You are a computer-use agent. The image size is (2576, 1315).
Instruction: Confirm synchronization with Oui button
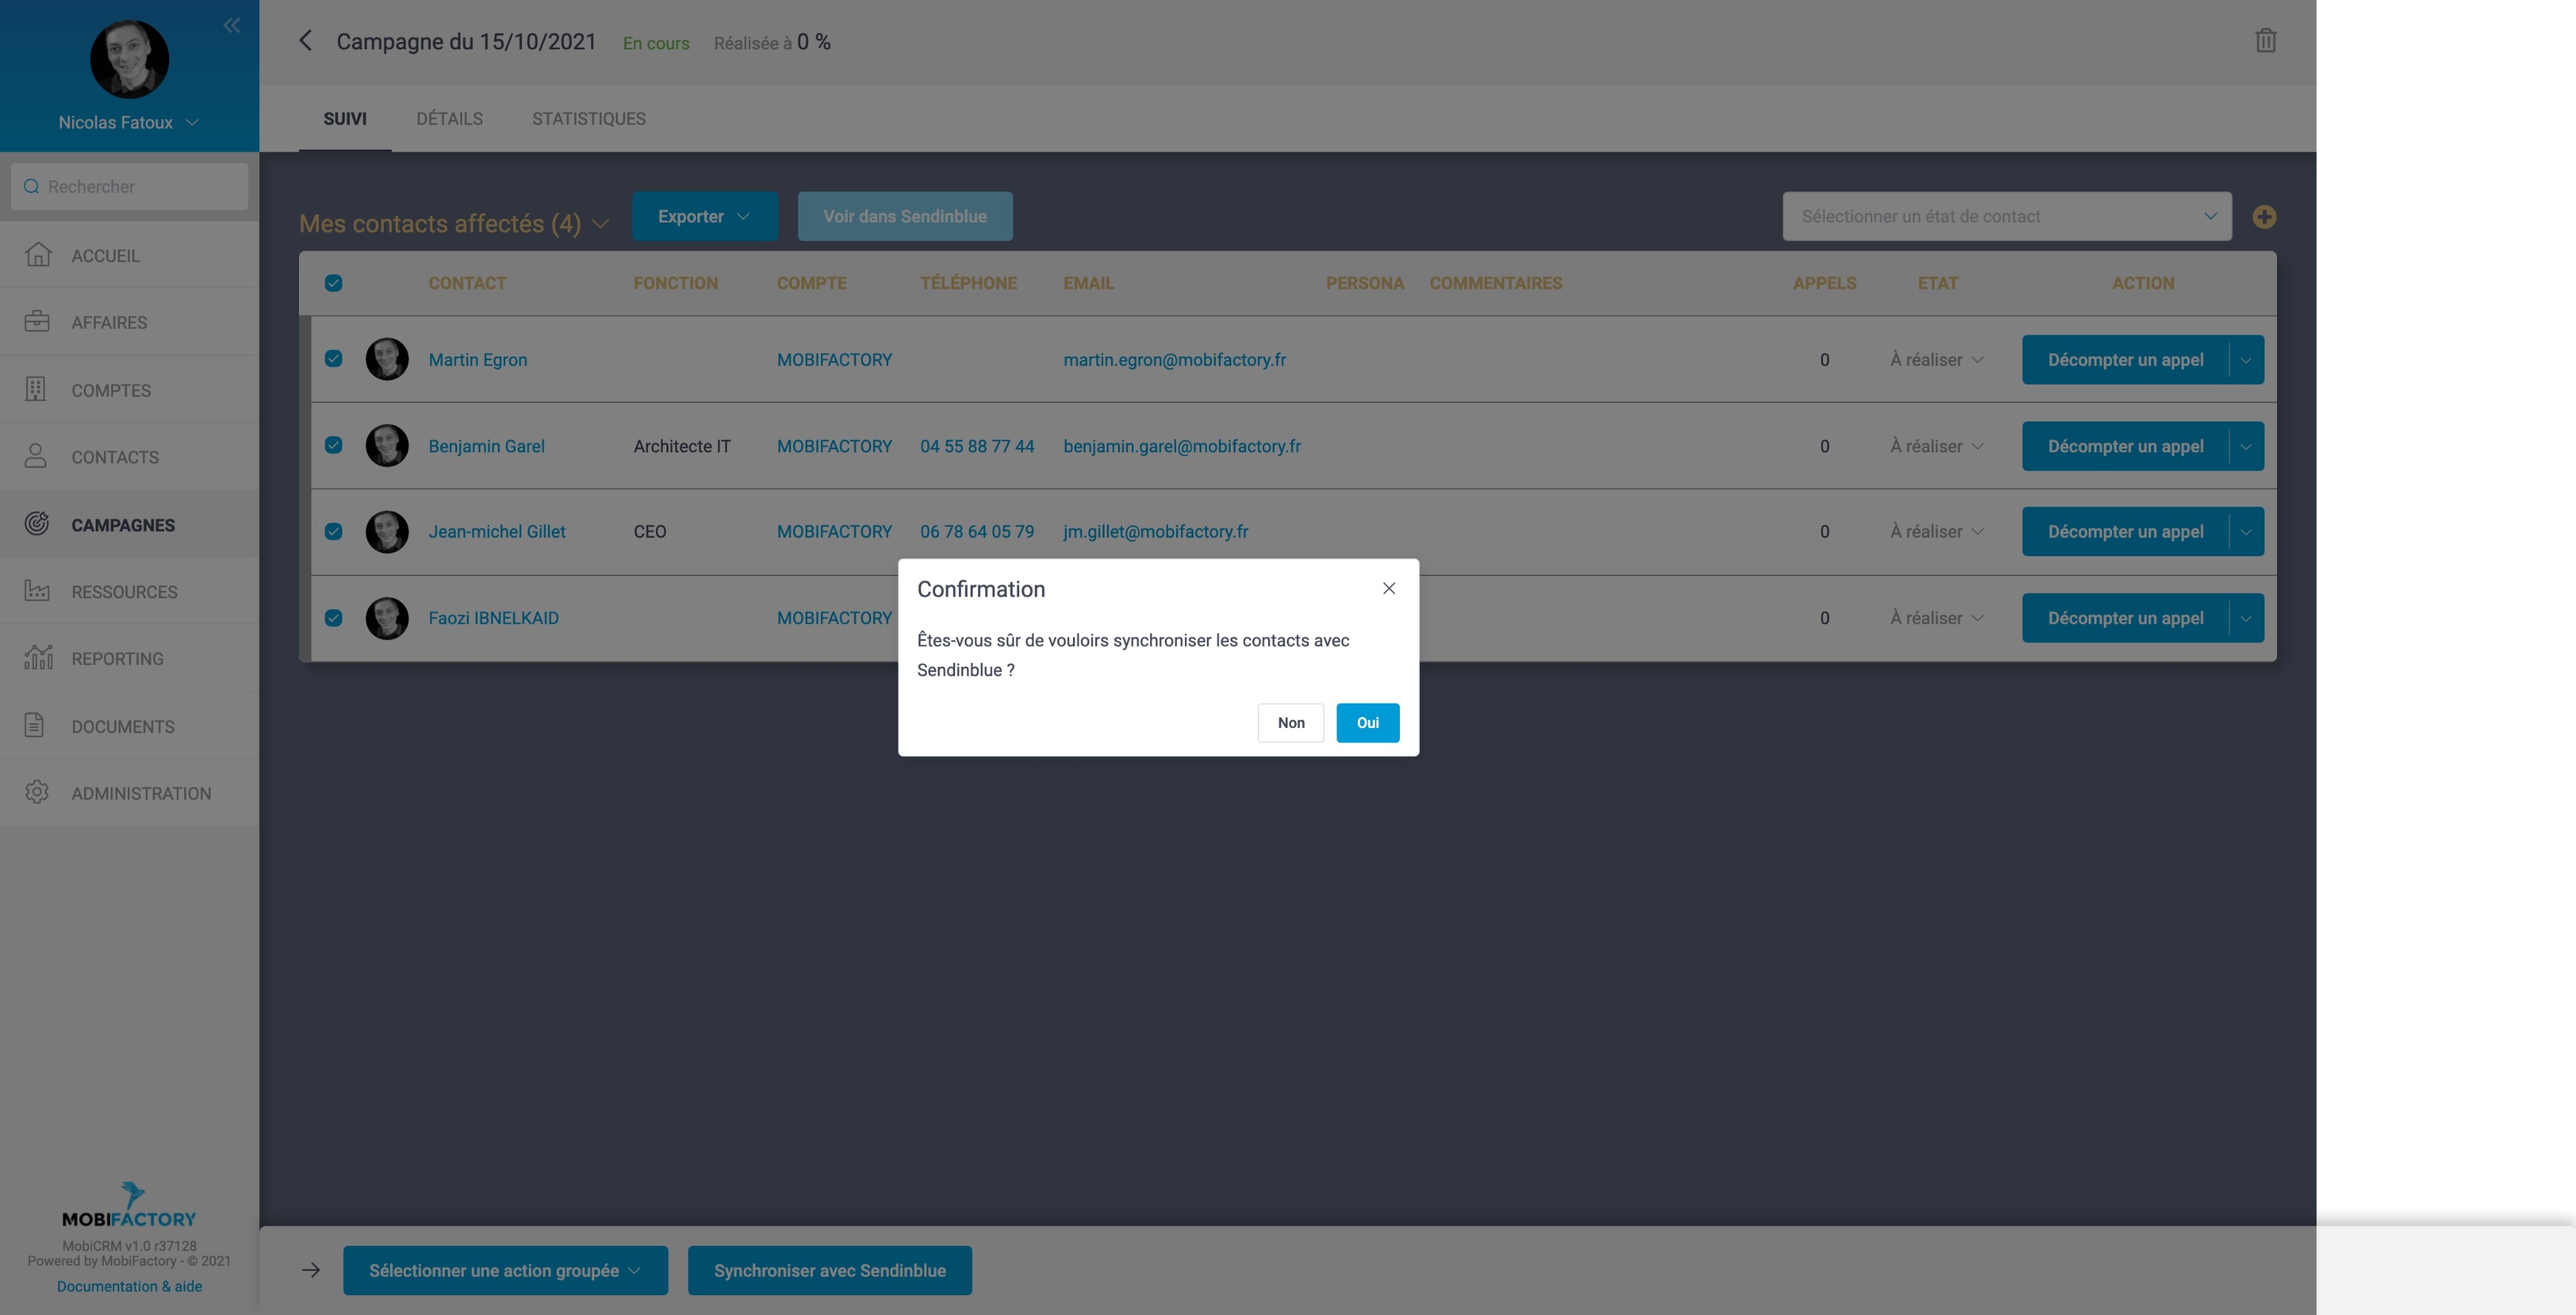coord(1367,723)
